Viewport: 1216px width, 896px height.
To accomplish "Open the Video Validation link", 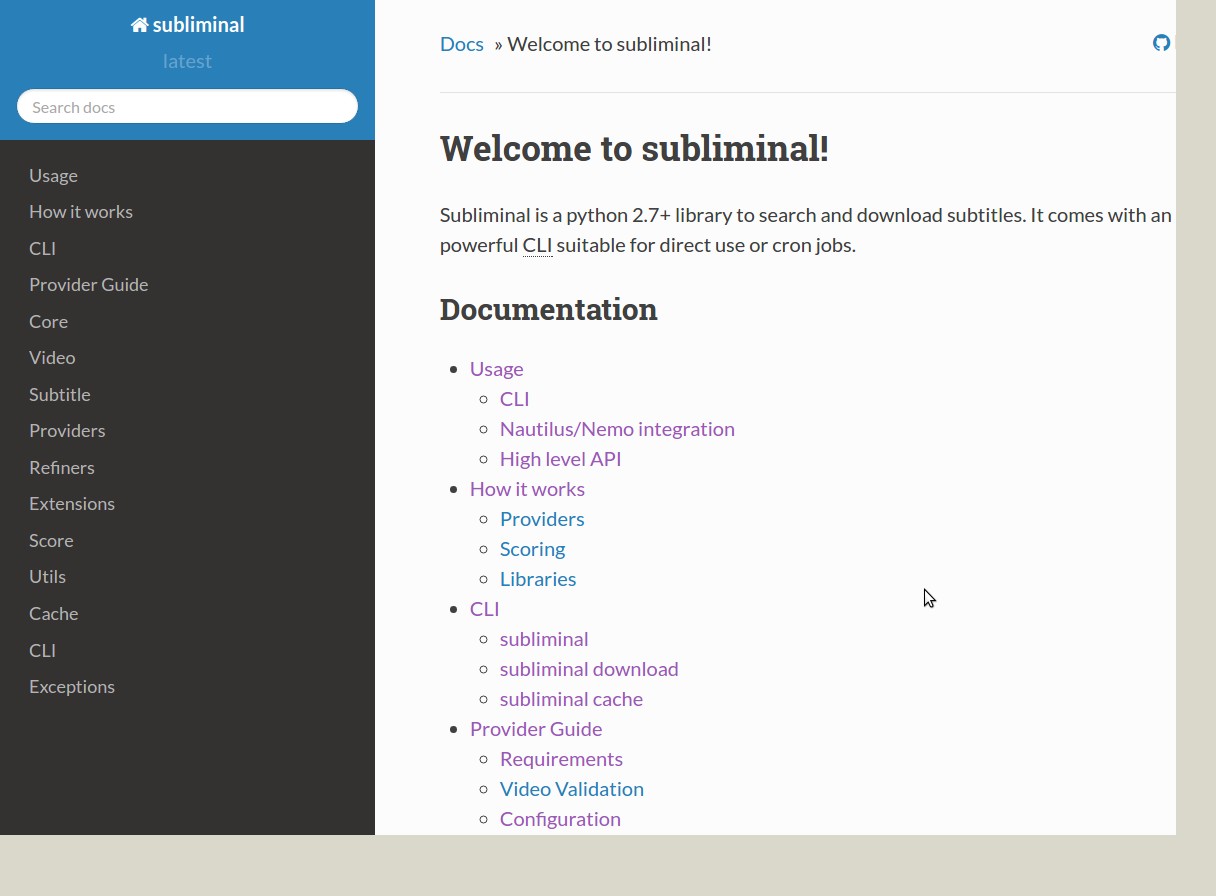I will (572, 789).
